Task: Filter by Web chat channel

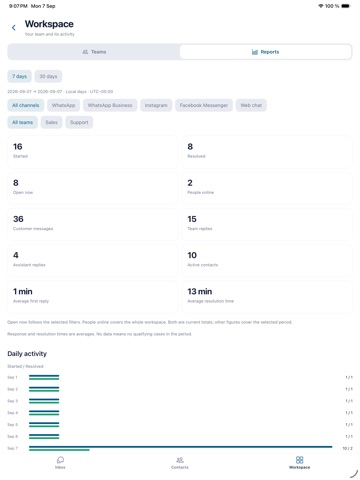Action: point(251,105)
